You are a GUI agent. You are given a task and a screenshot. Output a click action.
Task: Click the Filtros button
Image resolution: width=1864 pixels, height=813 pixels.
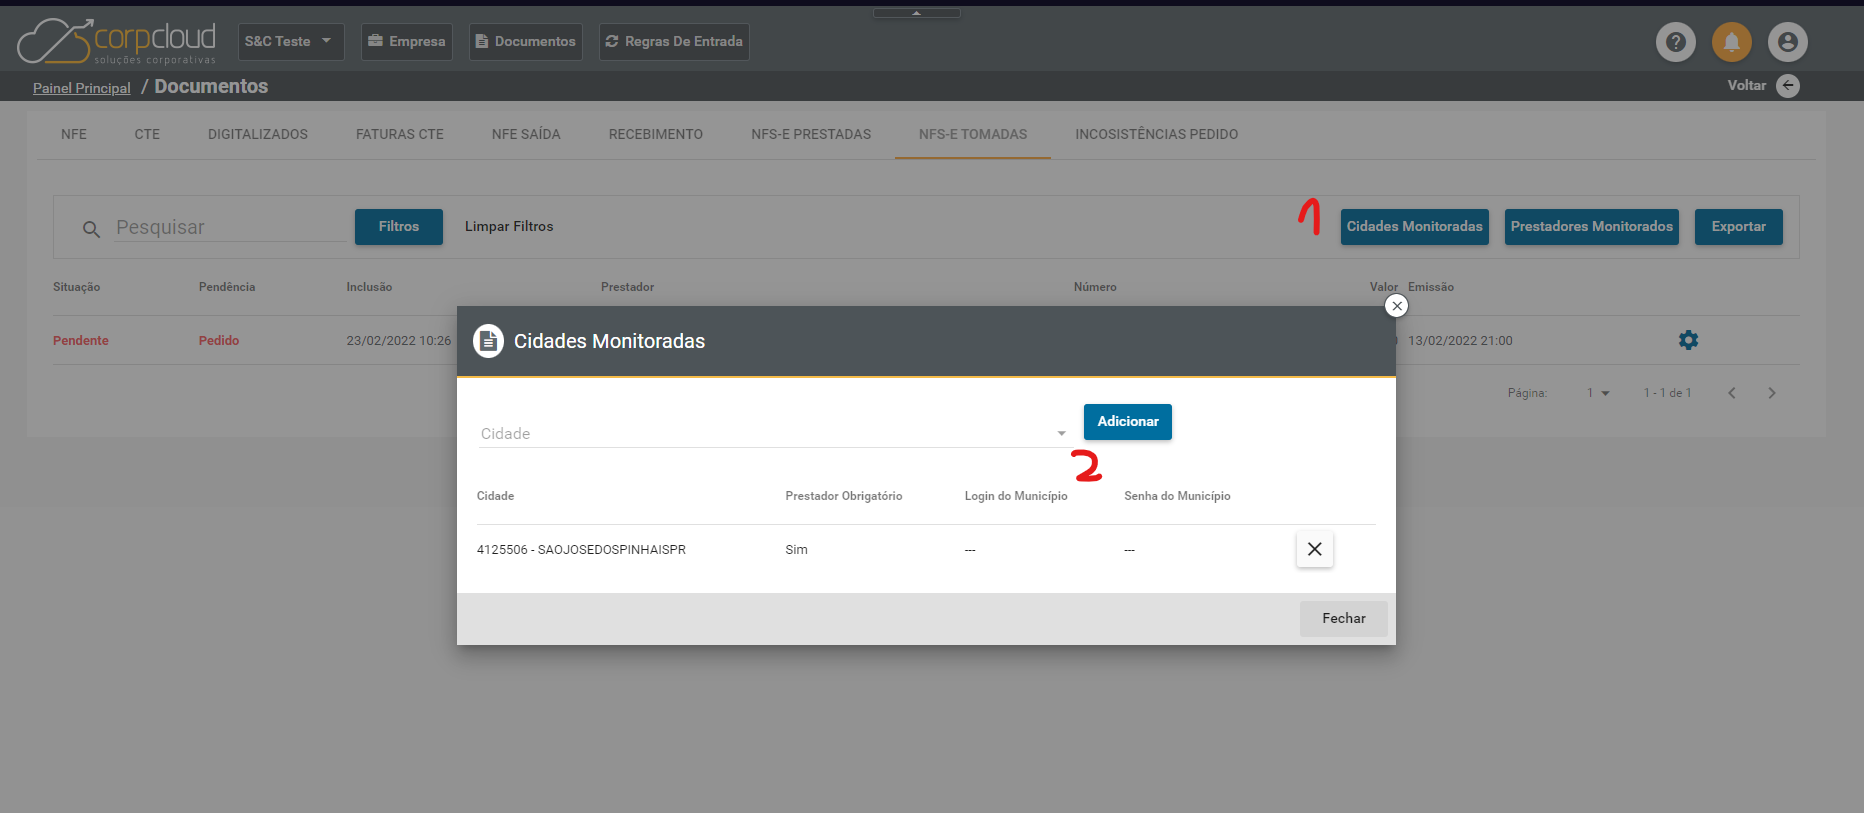399,227
